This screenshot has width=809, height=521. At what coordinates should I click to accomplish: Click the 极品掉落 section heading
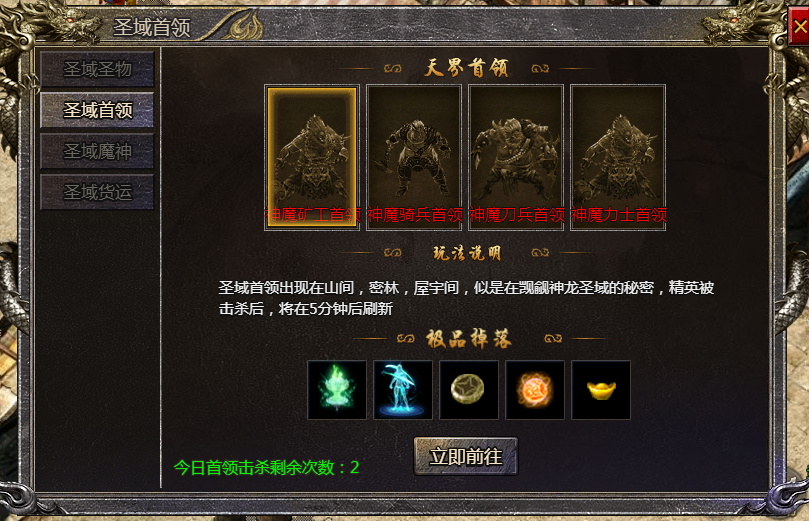469,339
